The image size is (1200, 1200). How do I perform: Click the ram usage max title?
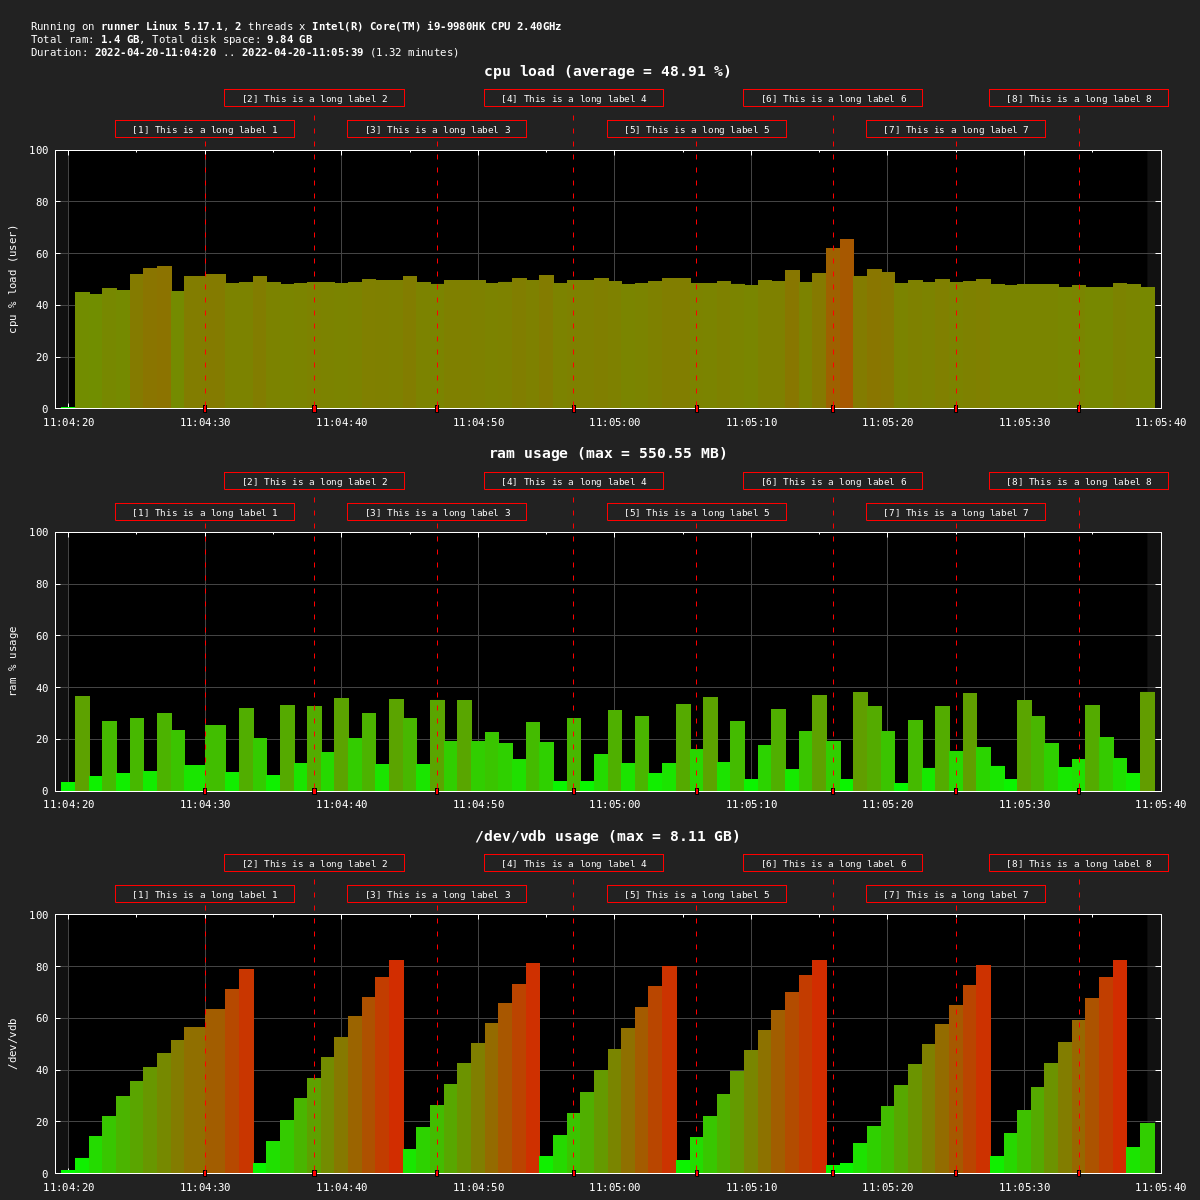click(x=607, y=453)
